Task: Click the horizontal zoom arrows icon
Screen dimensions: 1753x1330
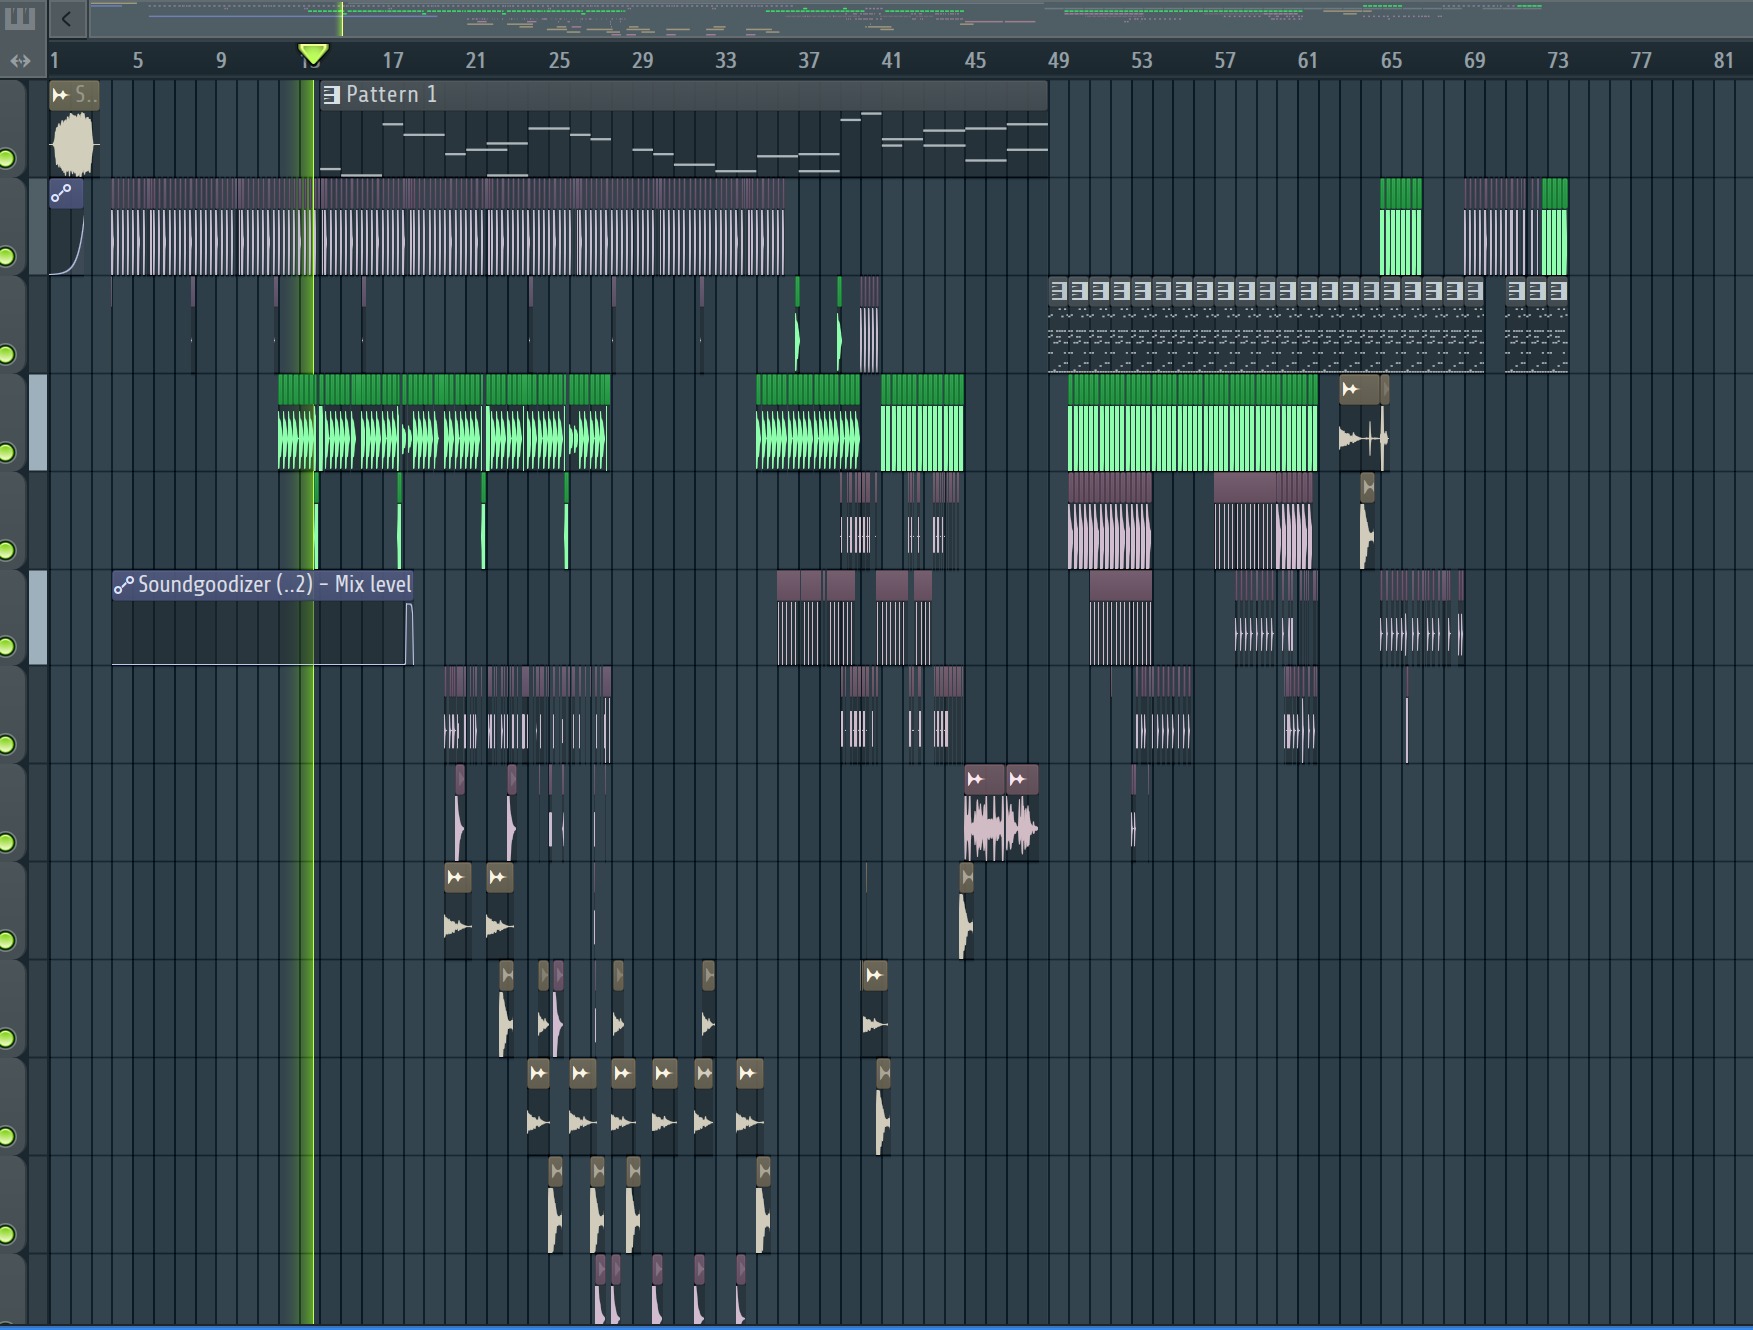Action: point(20,61)
